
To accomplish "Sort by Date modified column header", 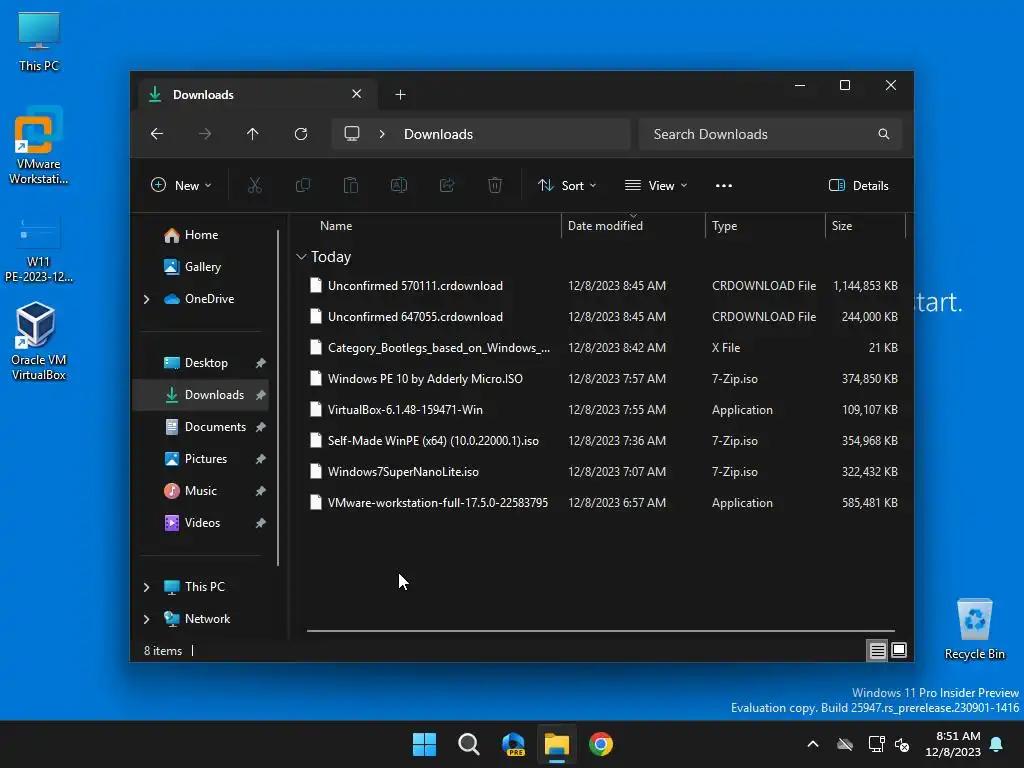I will [x=633, y=226].
